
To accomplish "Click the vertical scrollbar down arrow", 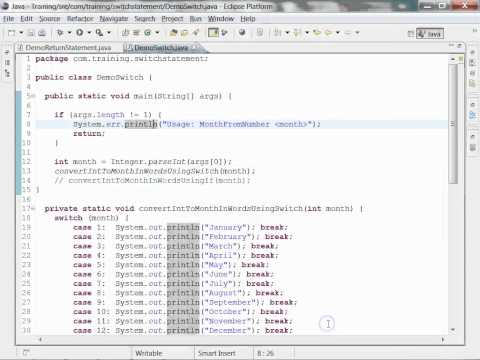I will (x=453, y=330).
